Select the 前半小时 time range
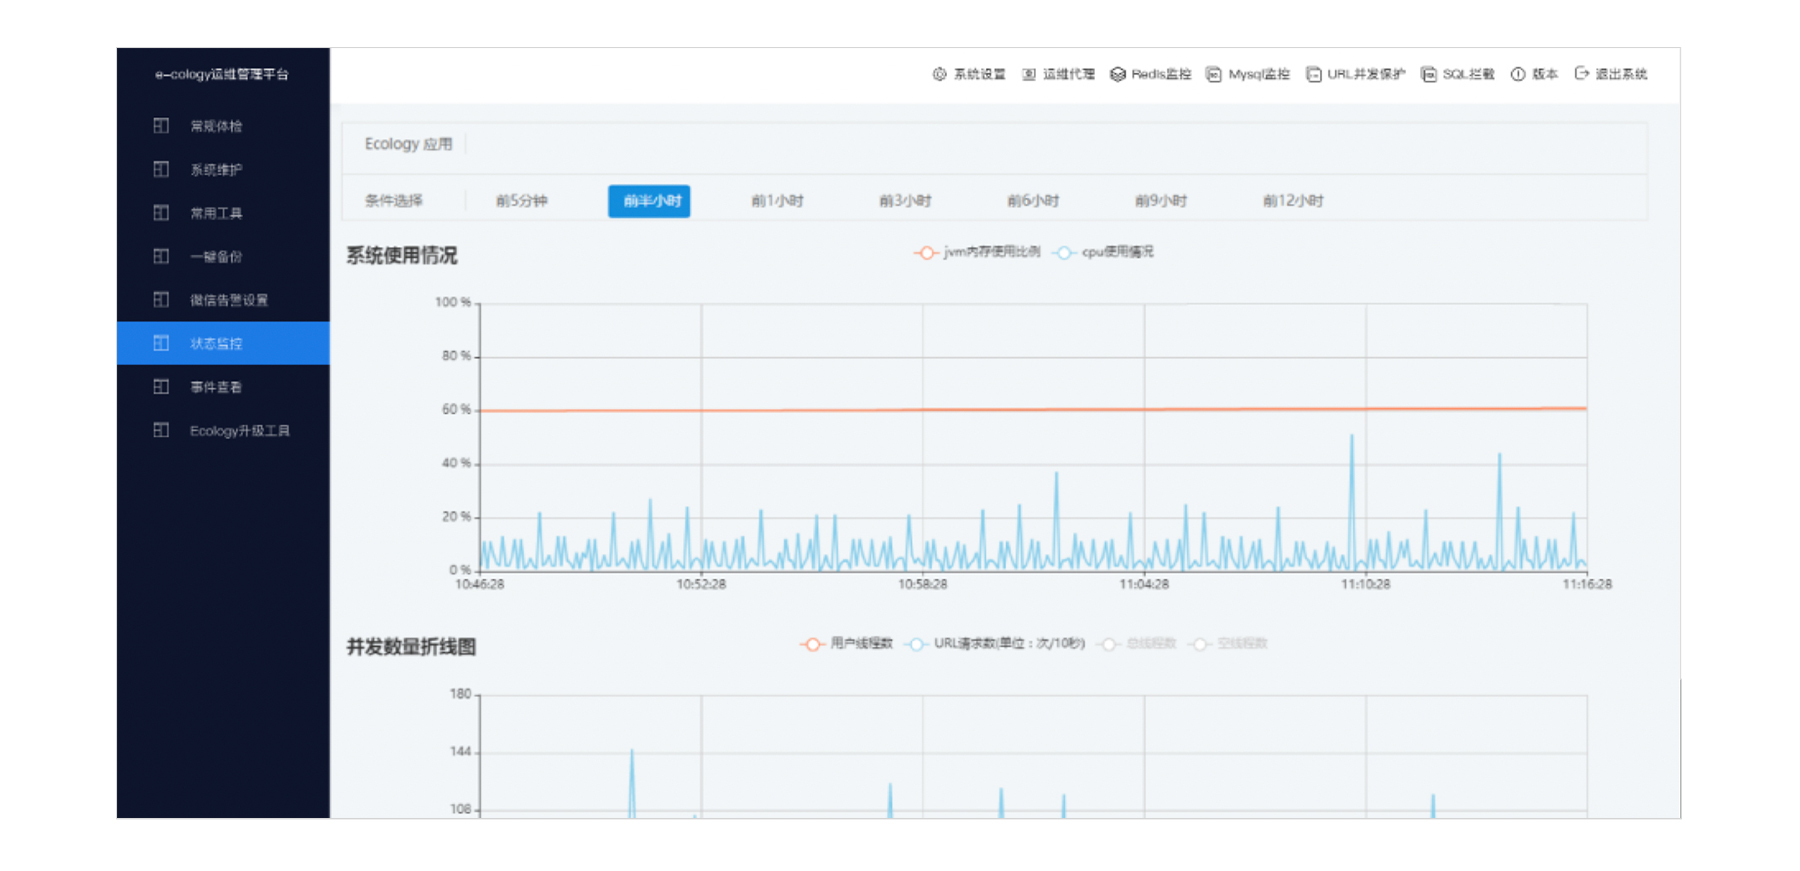The height and width of the screenshot is (871, 1800). (649, 201)
